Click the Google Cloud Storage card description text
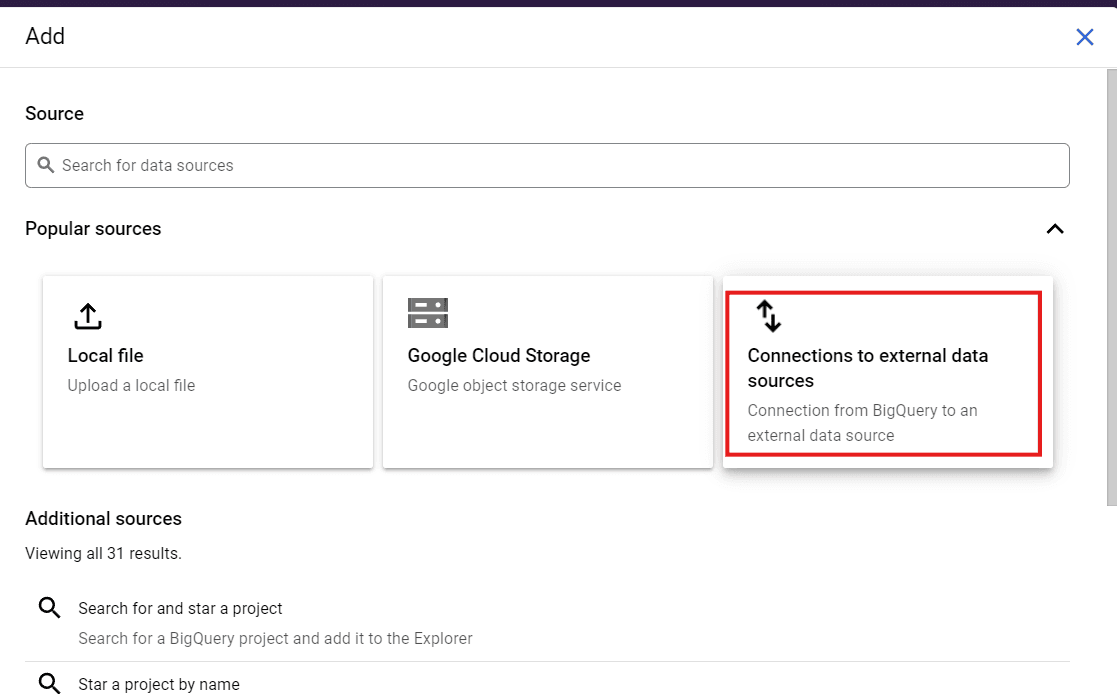Viewport: 1117px width, 694px height. (514, 385)
